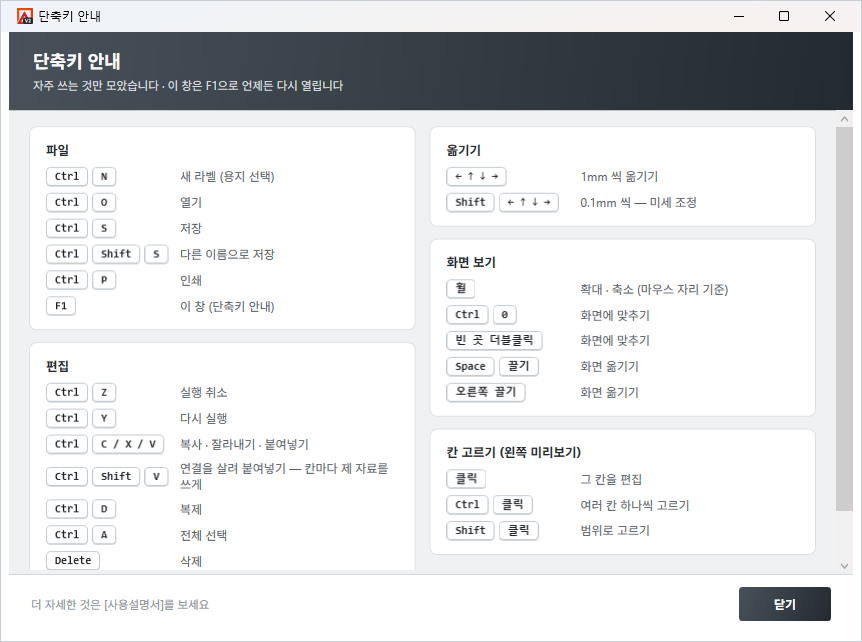The image size is (862, 642).
Task: Click the 클릭 badge beside 그 칸을 편집
Action: (466, 479)
